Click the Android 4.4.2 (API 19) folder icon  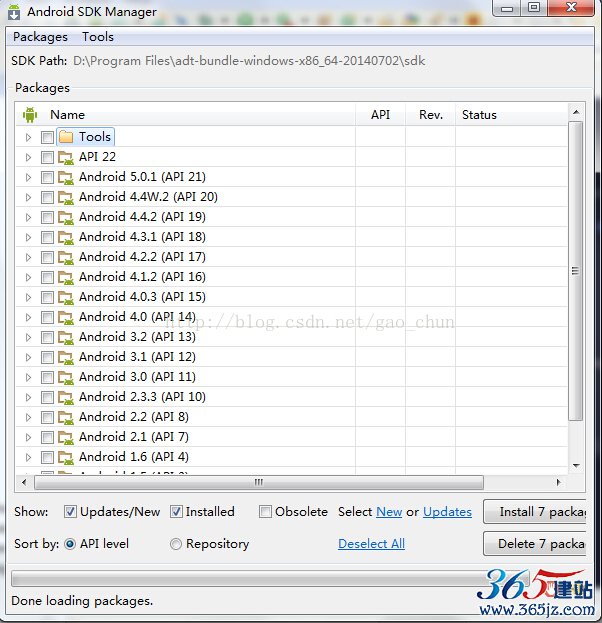coord(66,217)
